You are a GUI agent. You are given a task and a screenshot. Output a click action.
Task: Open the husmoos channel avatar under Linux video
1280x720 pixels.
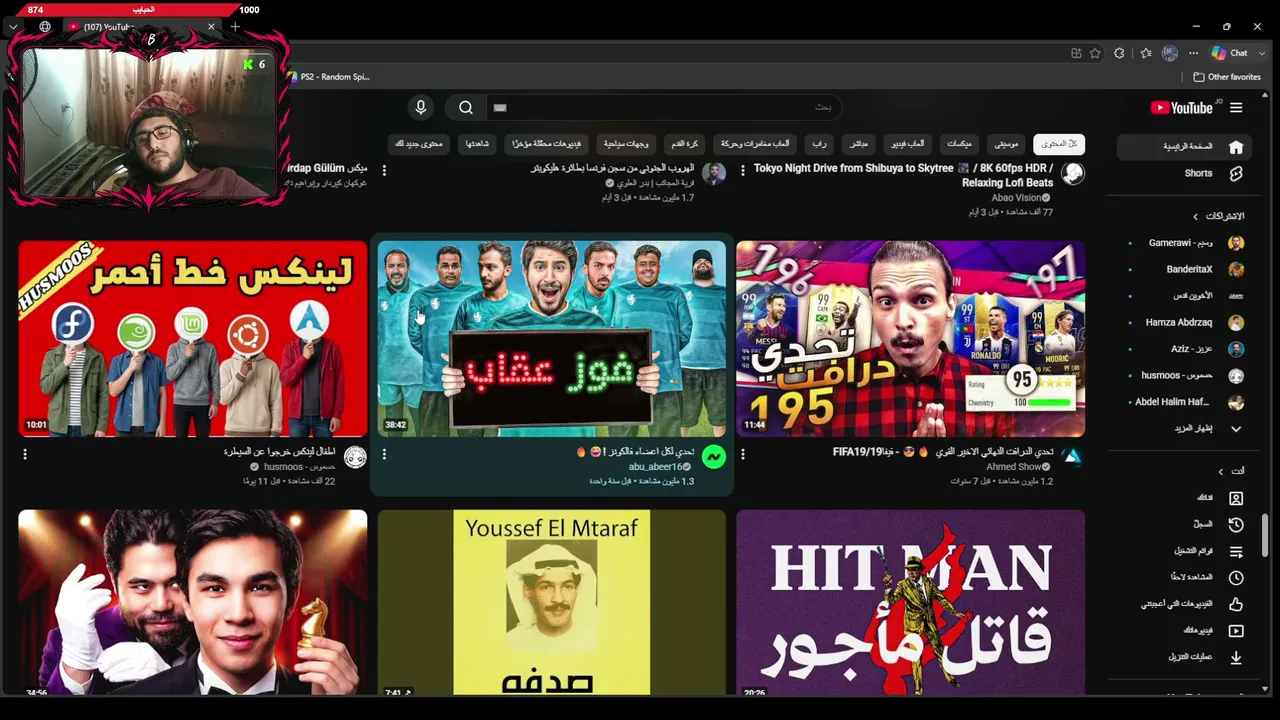[x=355, y=458]
